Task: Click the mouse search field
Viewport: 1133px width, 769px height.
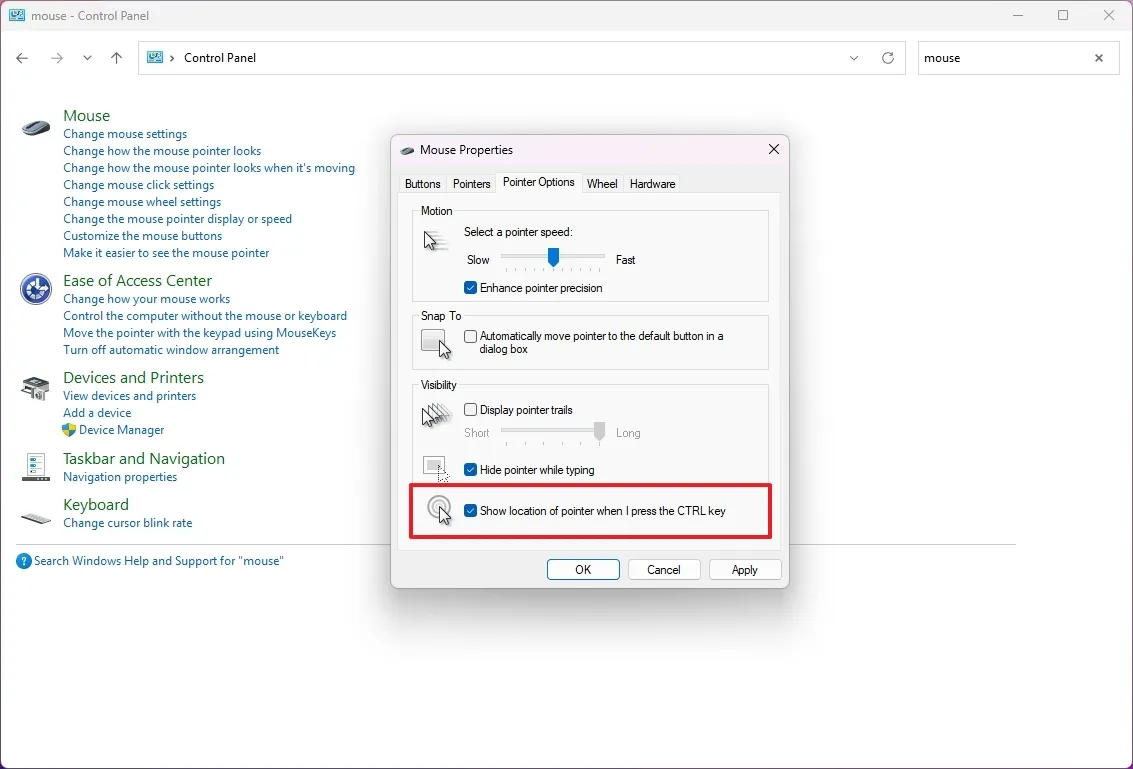Action: (1000, 58)
